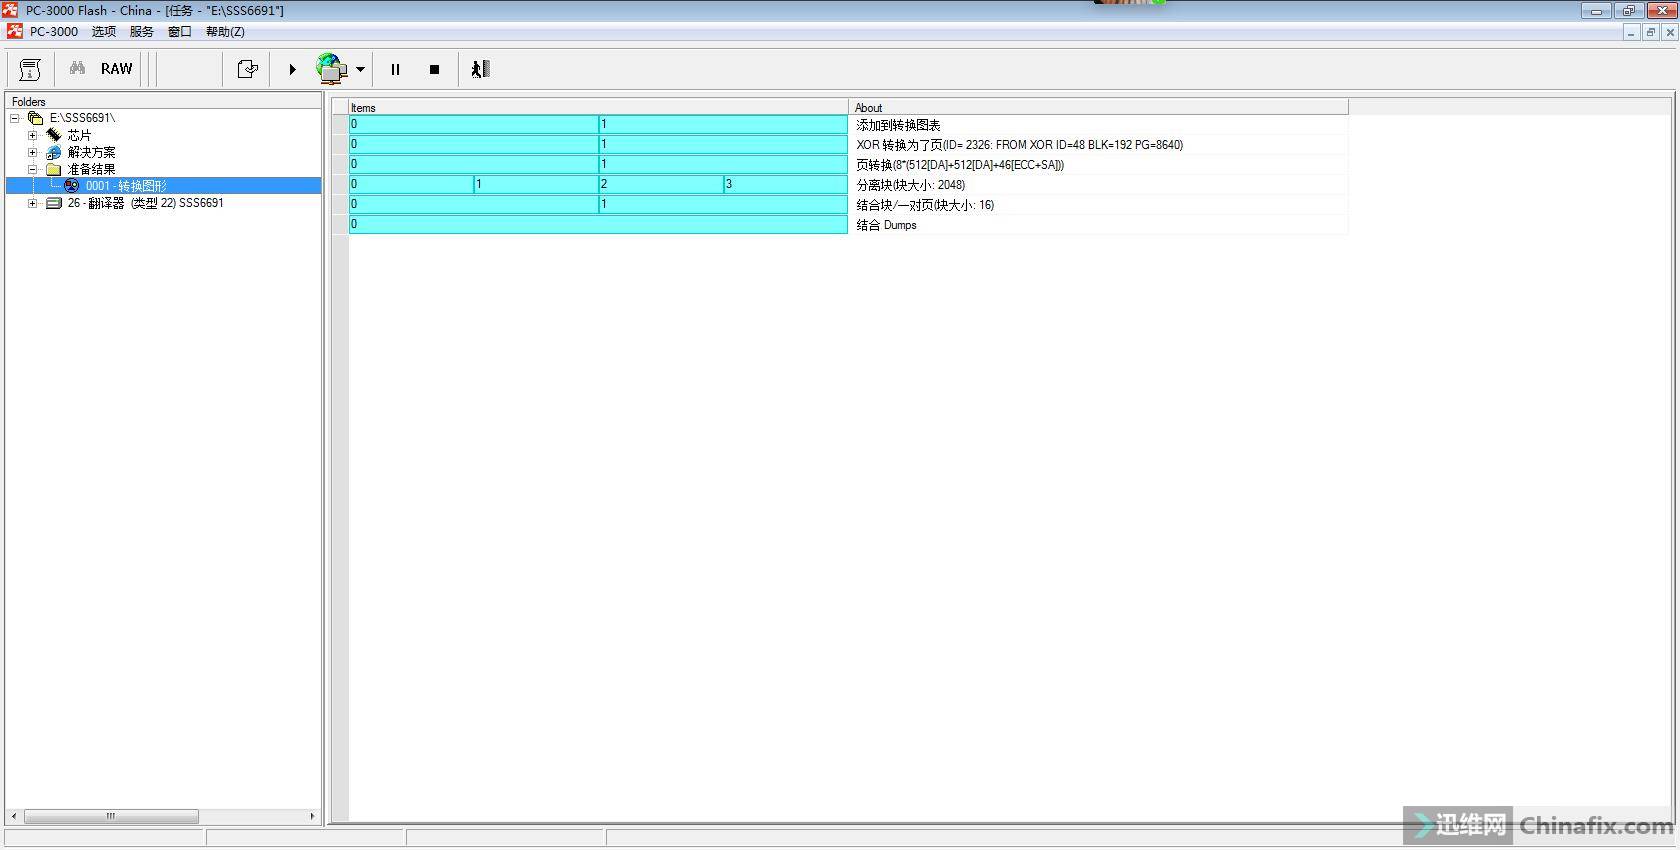This screenshot has height=850, width=1680.
Task: Stop the operation with the square button
Action: [x=434, y=69]
